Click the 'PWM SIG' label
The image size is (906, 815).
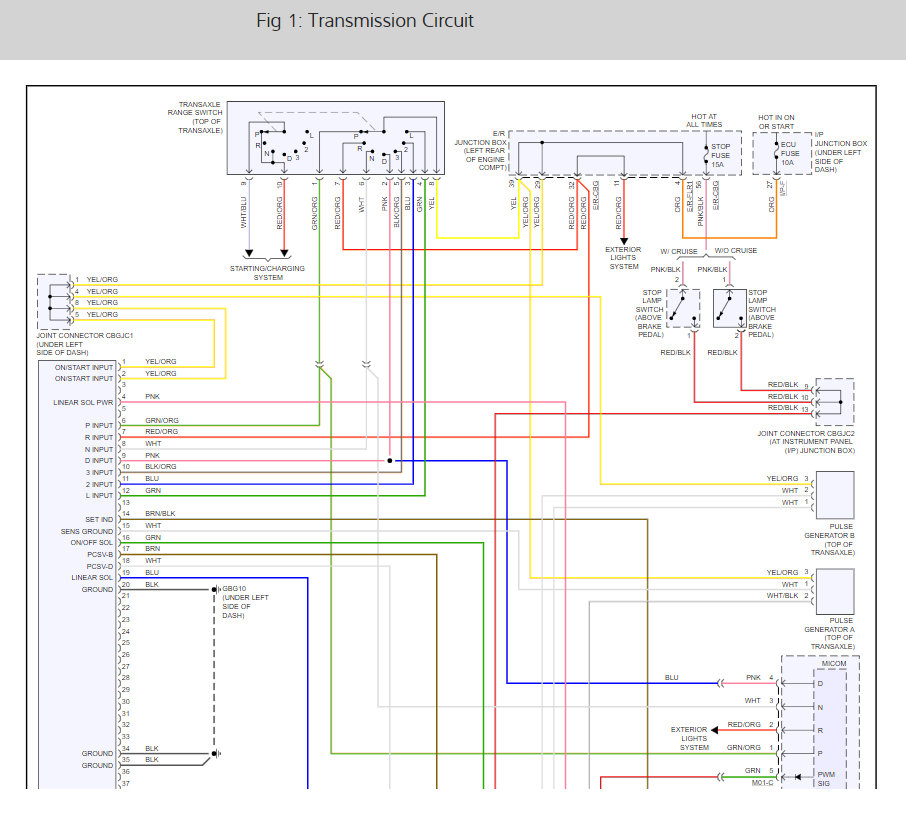pyautogui.click(x=826, y=779)
